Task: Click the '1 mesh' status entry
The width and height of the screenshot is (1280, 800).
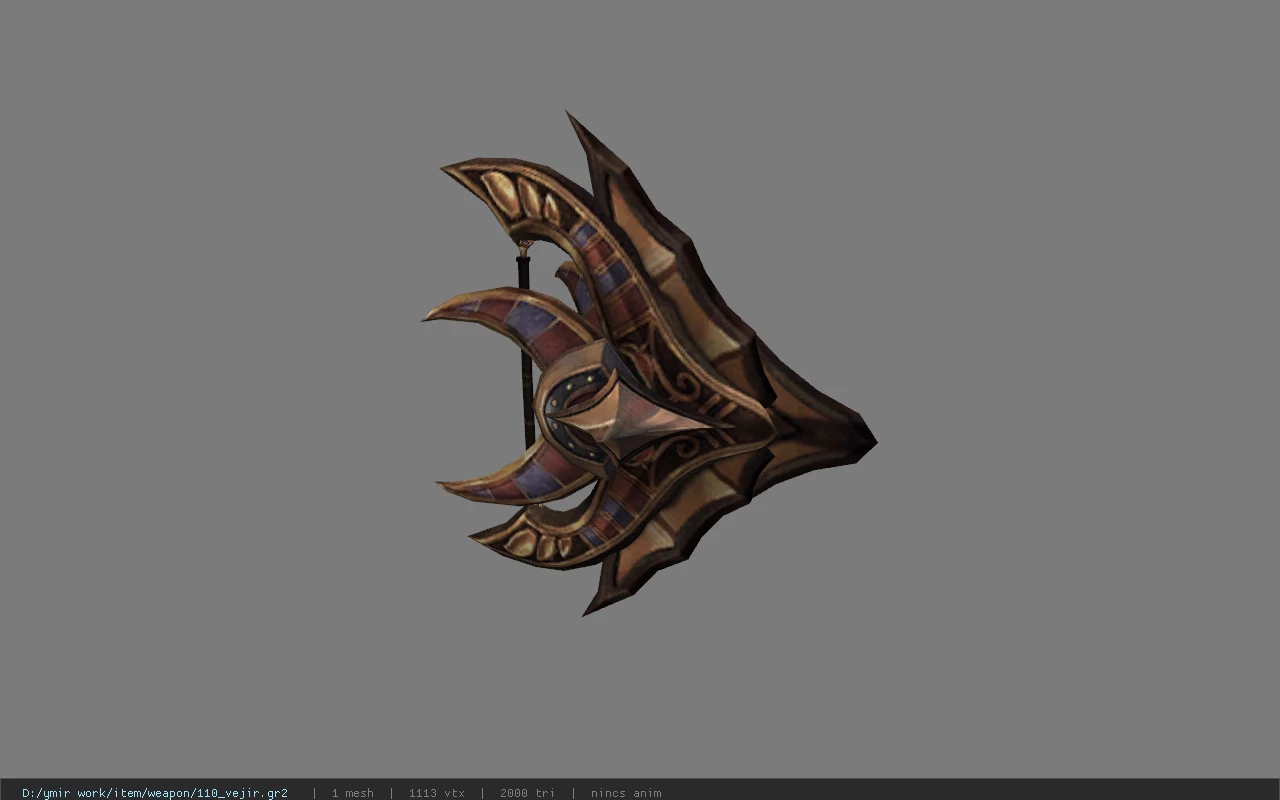Action: click(x=352, y=793)
